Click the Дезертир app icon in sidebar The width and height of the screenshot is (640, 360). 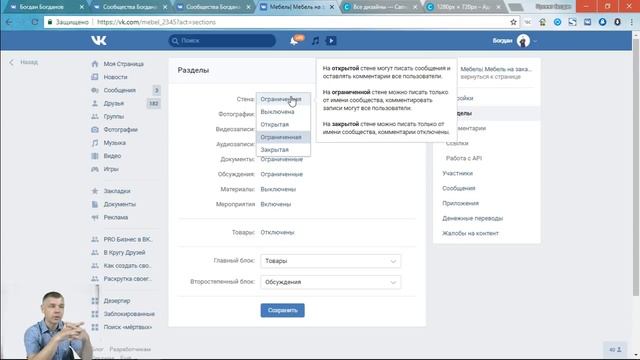(95, 301)
